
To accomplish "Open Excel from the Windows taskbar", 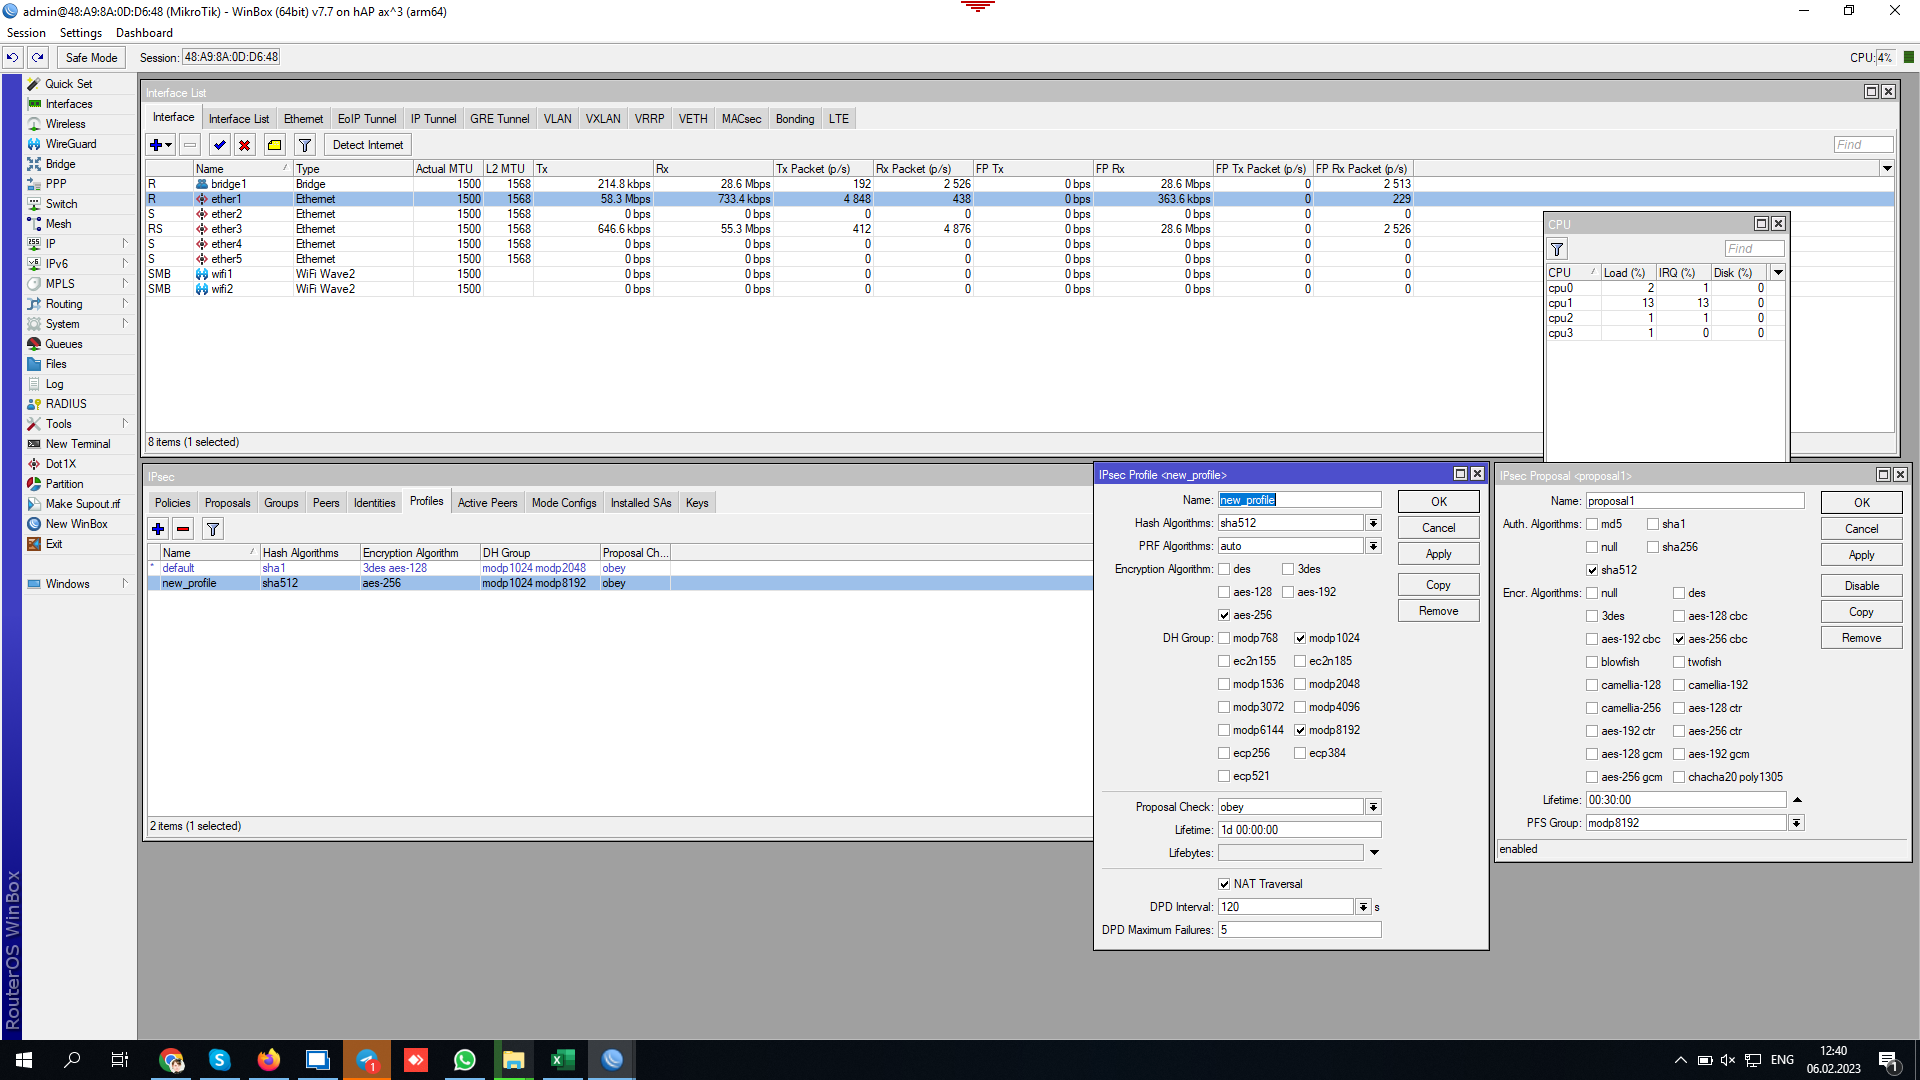I will click(562, 1060).
